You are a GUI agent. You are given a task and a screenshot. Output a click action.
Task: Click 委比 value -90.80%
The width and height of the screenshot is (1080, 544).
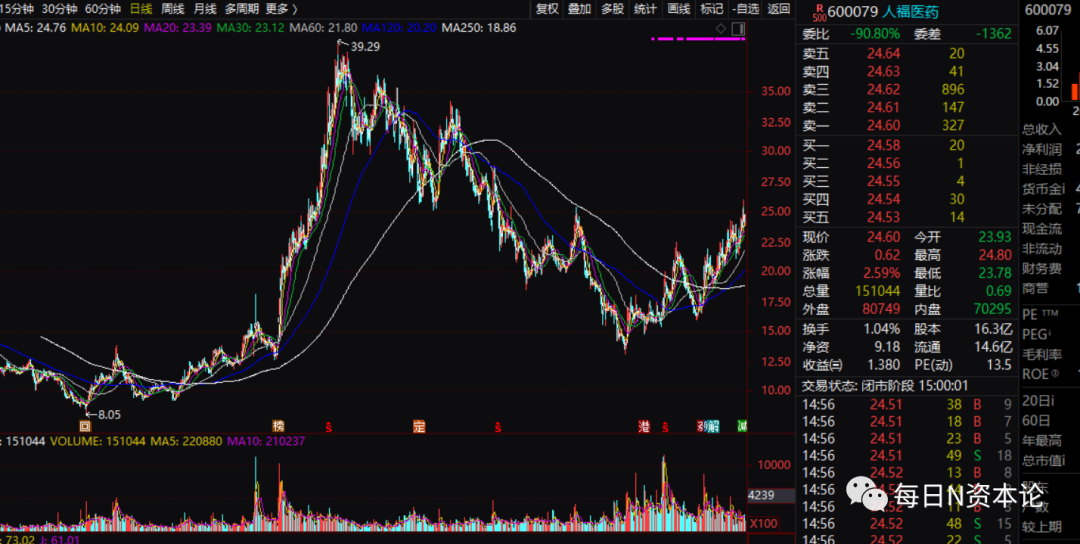tap(875, 34)
